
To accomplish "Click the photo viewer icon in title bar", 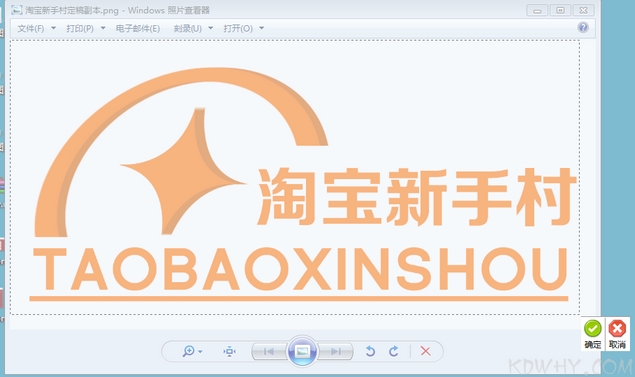I will click(x=17, y=10).
